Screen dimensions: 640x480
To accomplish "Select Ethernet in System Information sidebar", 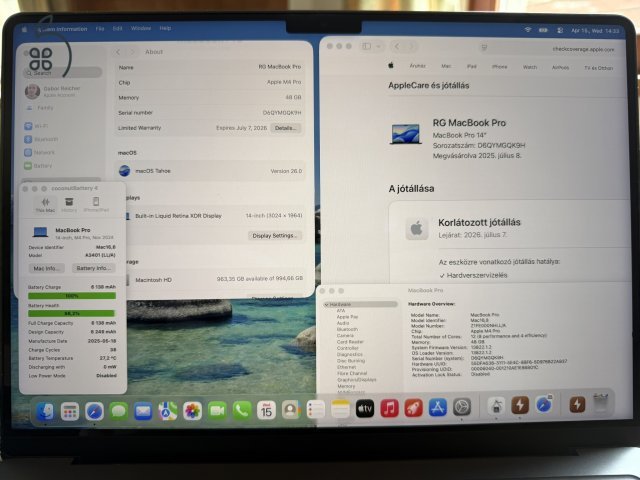I will click(347, 367).
